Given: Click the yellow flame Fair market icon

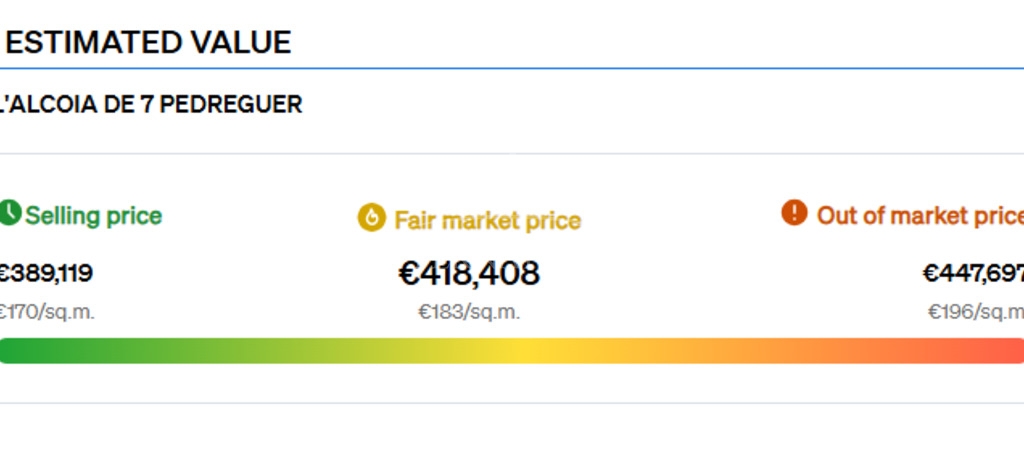Looking at the screenshot, I should (372, 217).
